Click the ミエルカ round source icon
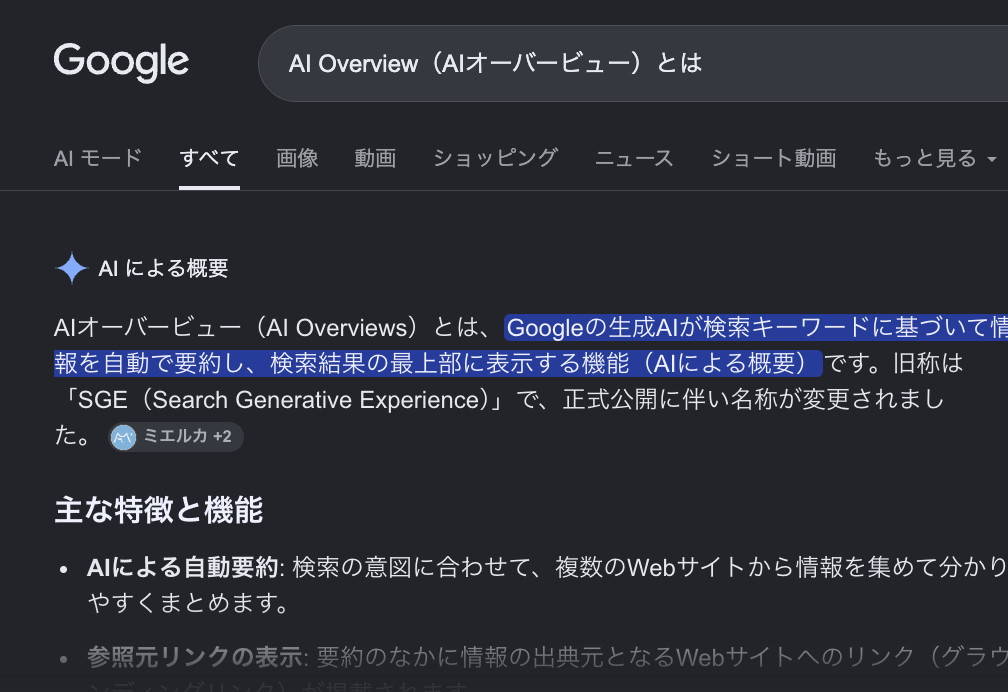The width and height of the screenshot is (1008, 692). point(123,437)
